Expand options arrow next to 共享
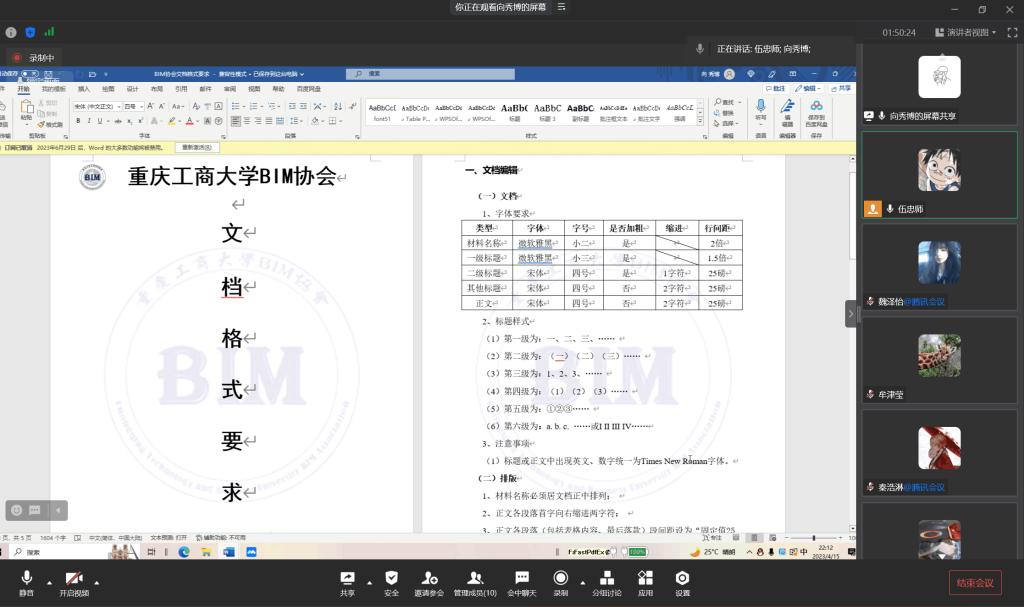Image resolution: width=1024 pixels, height=607 pixels. click(x=369, y=582)
